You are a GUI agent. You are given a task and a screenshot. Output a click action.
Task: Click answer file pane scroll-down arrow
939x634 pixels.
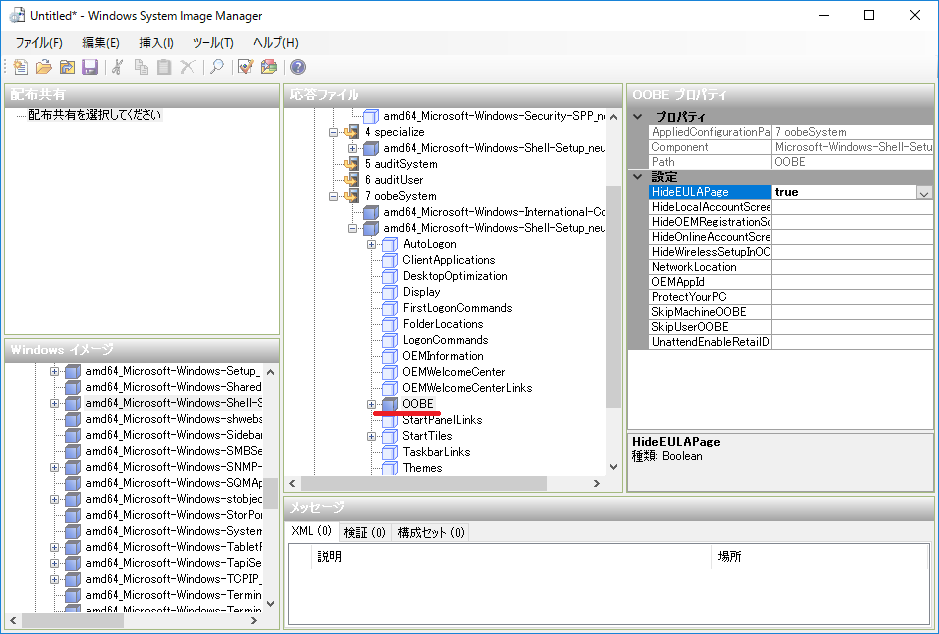[613, 467]
